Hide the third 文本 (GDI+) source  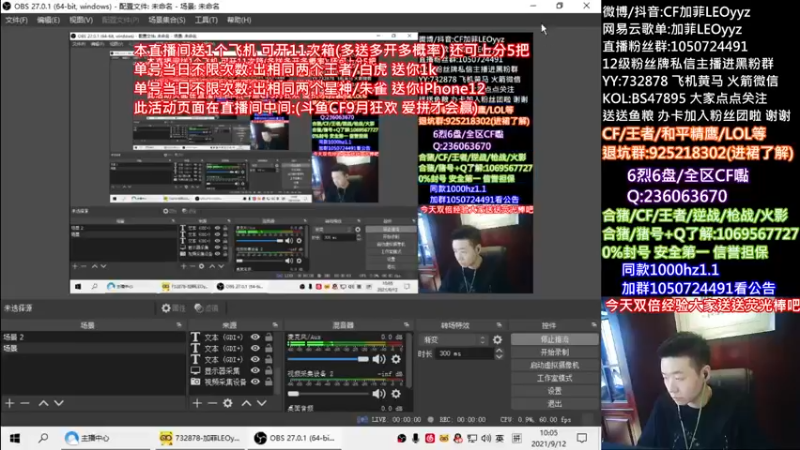pyautogui.click(x=255, y=359)
